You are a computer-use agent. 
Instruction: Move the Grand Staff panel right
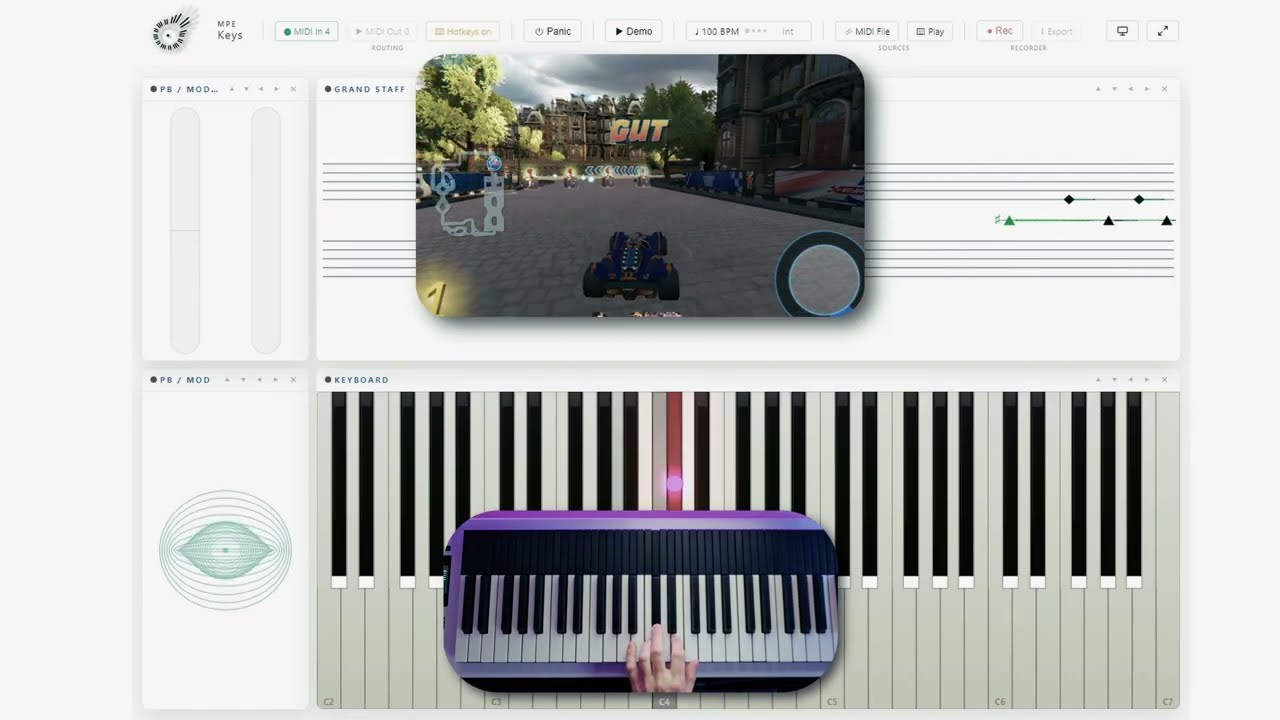[x=1147, y=89]
